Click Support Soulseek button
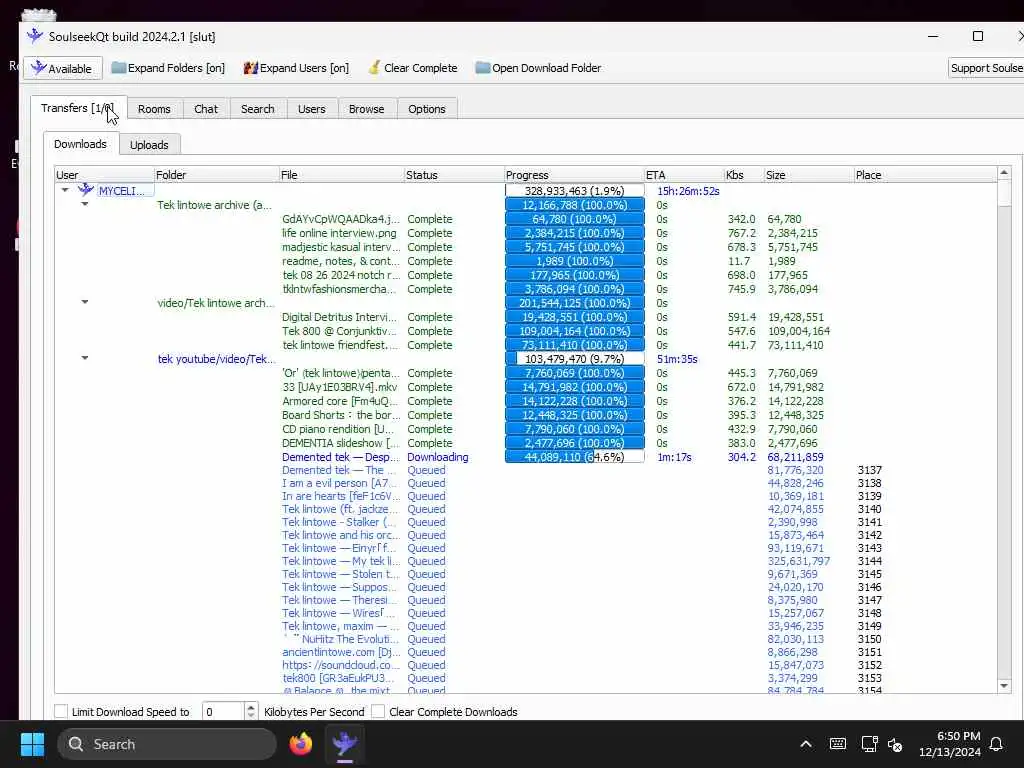Viewport: 1024px width, 768px height. (x=986, y=68)
